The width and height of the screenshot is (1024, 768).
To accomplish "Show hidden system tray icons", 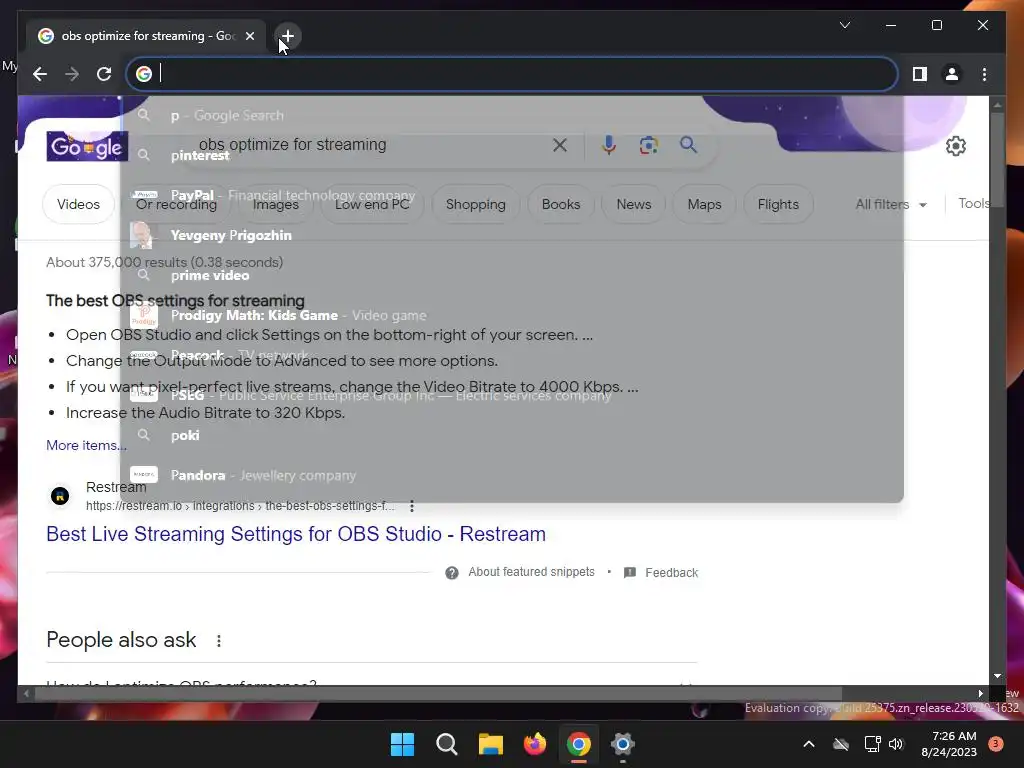I will 808,744.
